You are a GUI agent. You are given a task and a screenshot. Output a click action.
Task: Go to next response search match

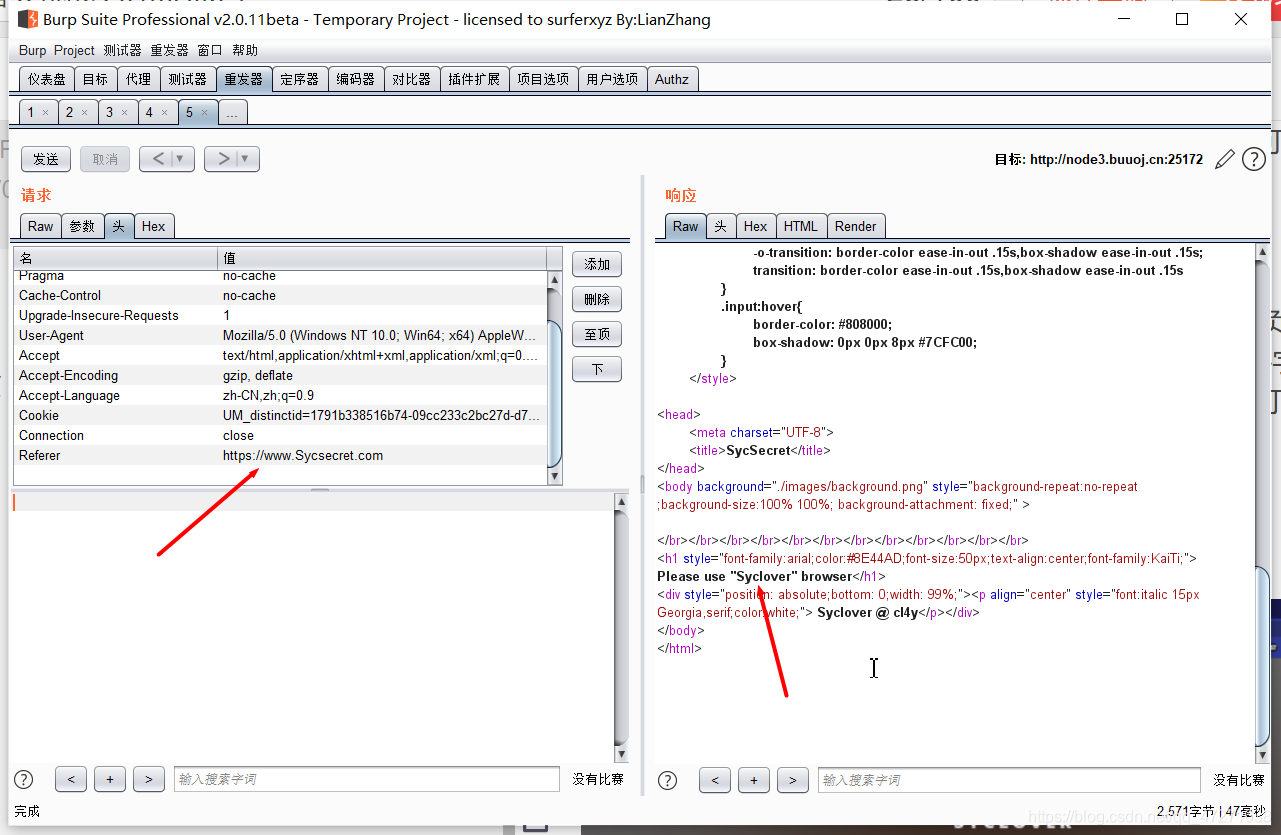[793, 780]
